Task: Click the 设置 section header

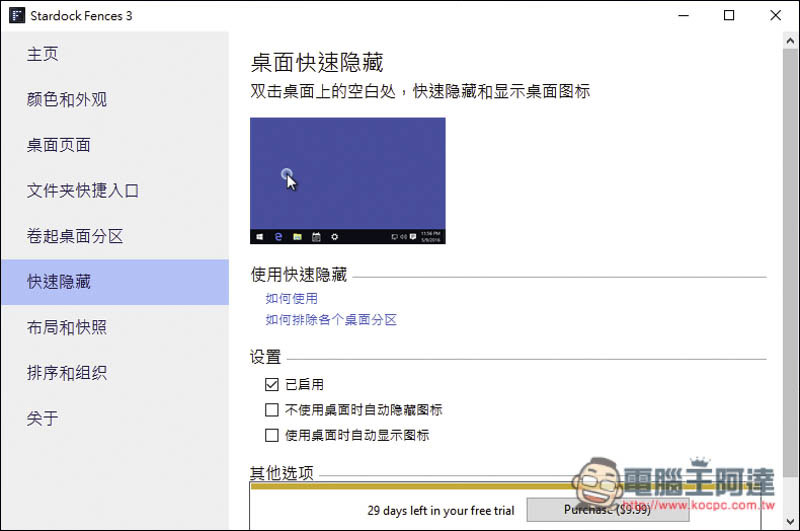Action: (x=265, y=357)
